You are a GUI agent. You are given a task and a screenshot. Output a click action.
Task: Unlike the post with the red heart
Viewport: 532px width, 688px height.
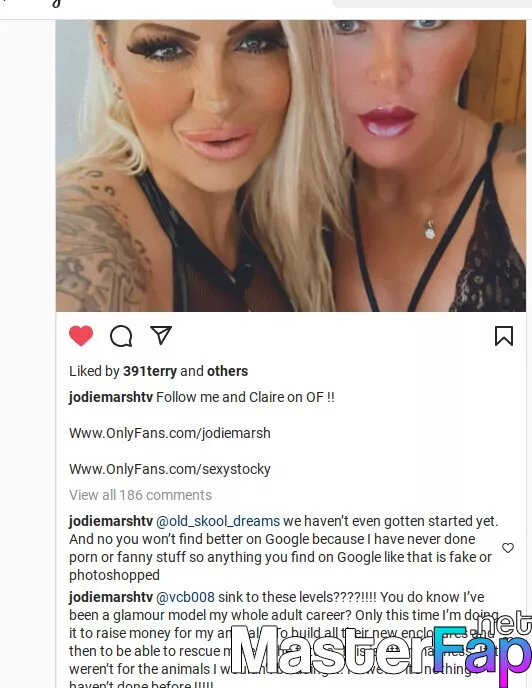81,336
